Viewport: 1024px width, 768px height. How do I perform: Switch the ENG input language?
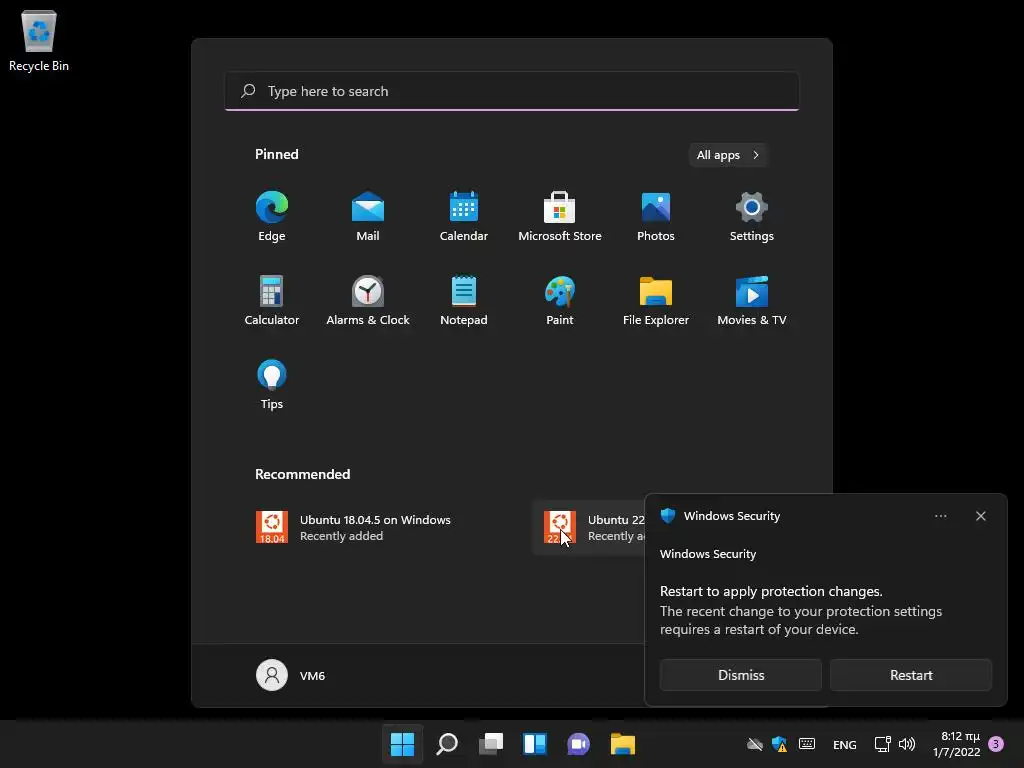point(844,744)
